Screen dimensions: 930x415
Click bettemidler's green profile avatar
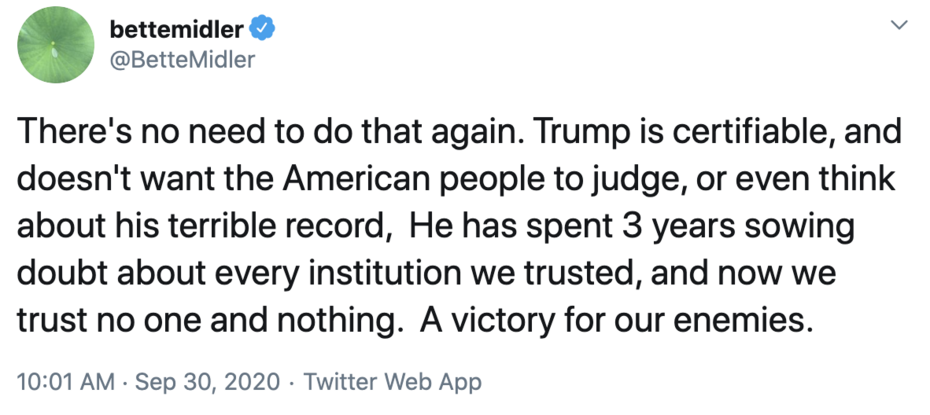[58, 48]
